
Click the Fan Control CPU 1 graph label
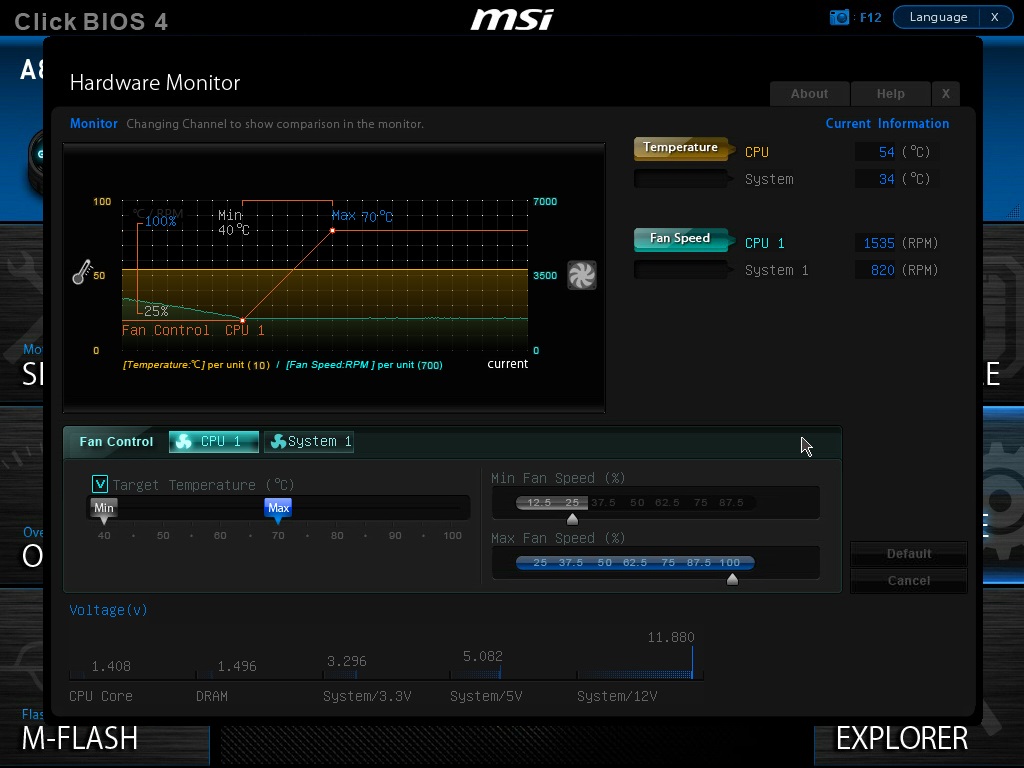(193, 330)
